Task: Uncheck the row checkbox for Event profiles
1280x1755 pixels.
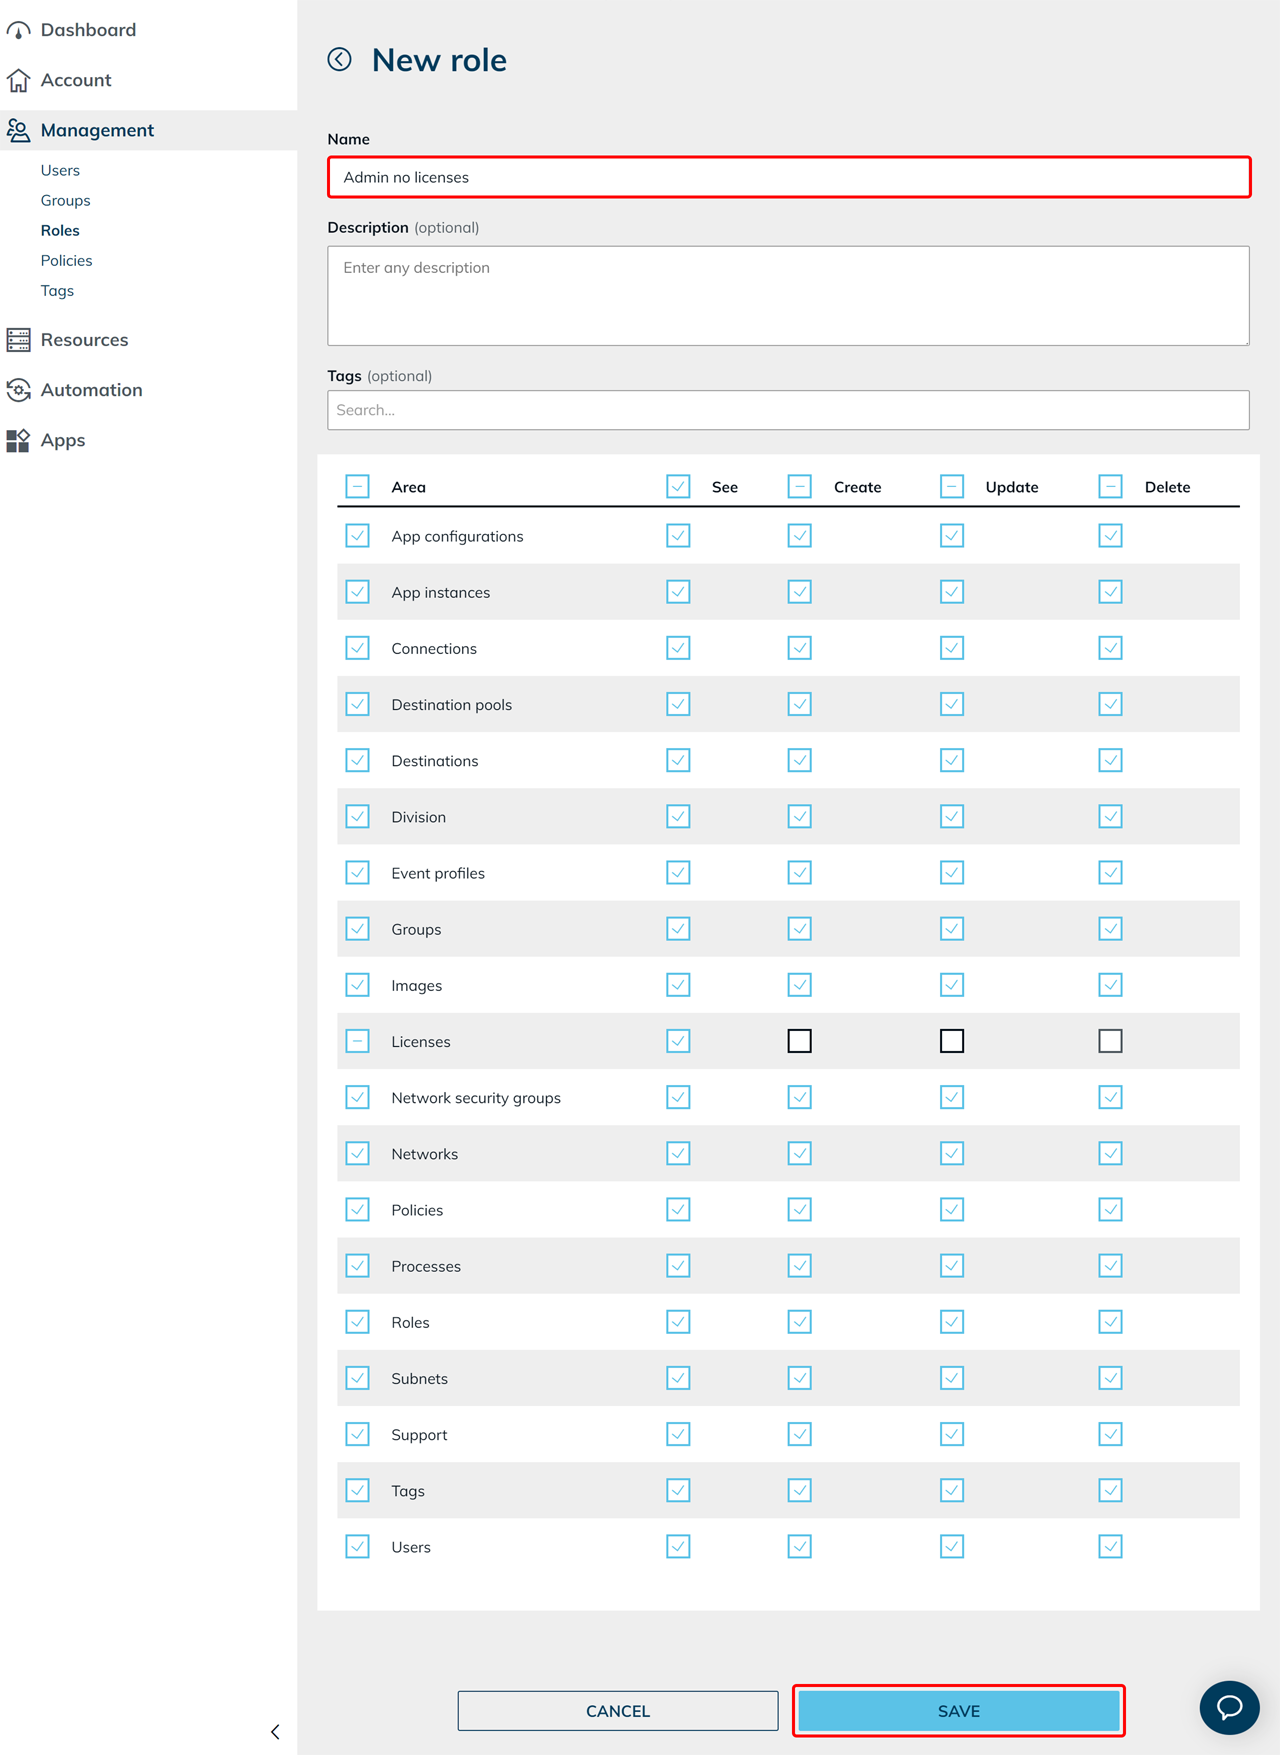Action: click(x=357, y=873)
